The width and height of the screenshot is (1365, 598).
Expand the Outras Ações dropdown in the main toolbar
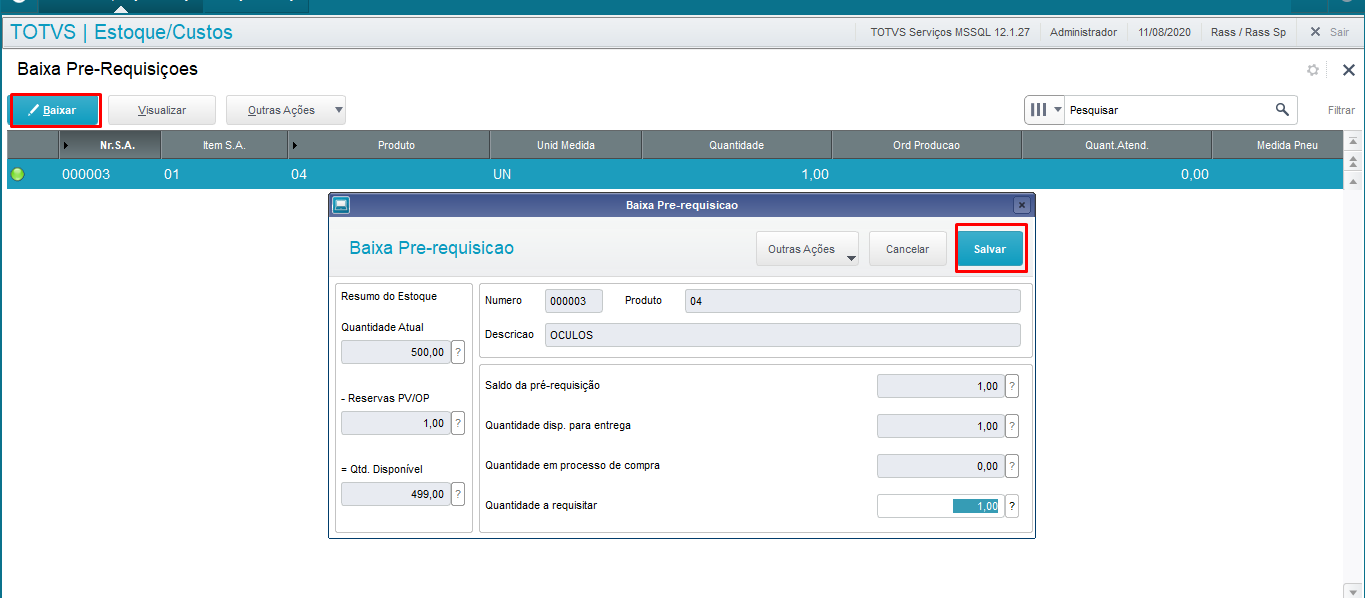pos(286,110)
